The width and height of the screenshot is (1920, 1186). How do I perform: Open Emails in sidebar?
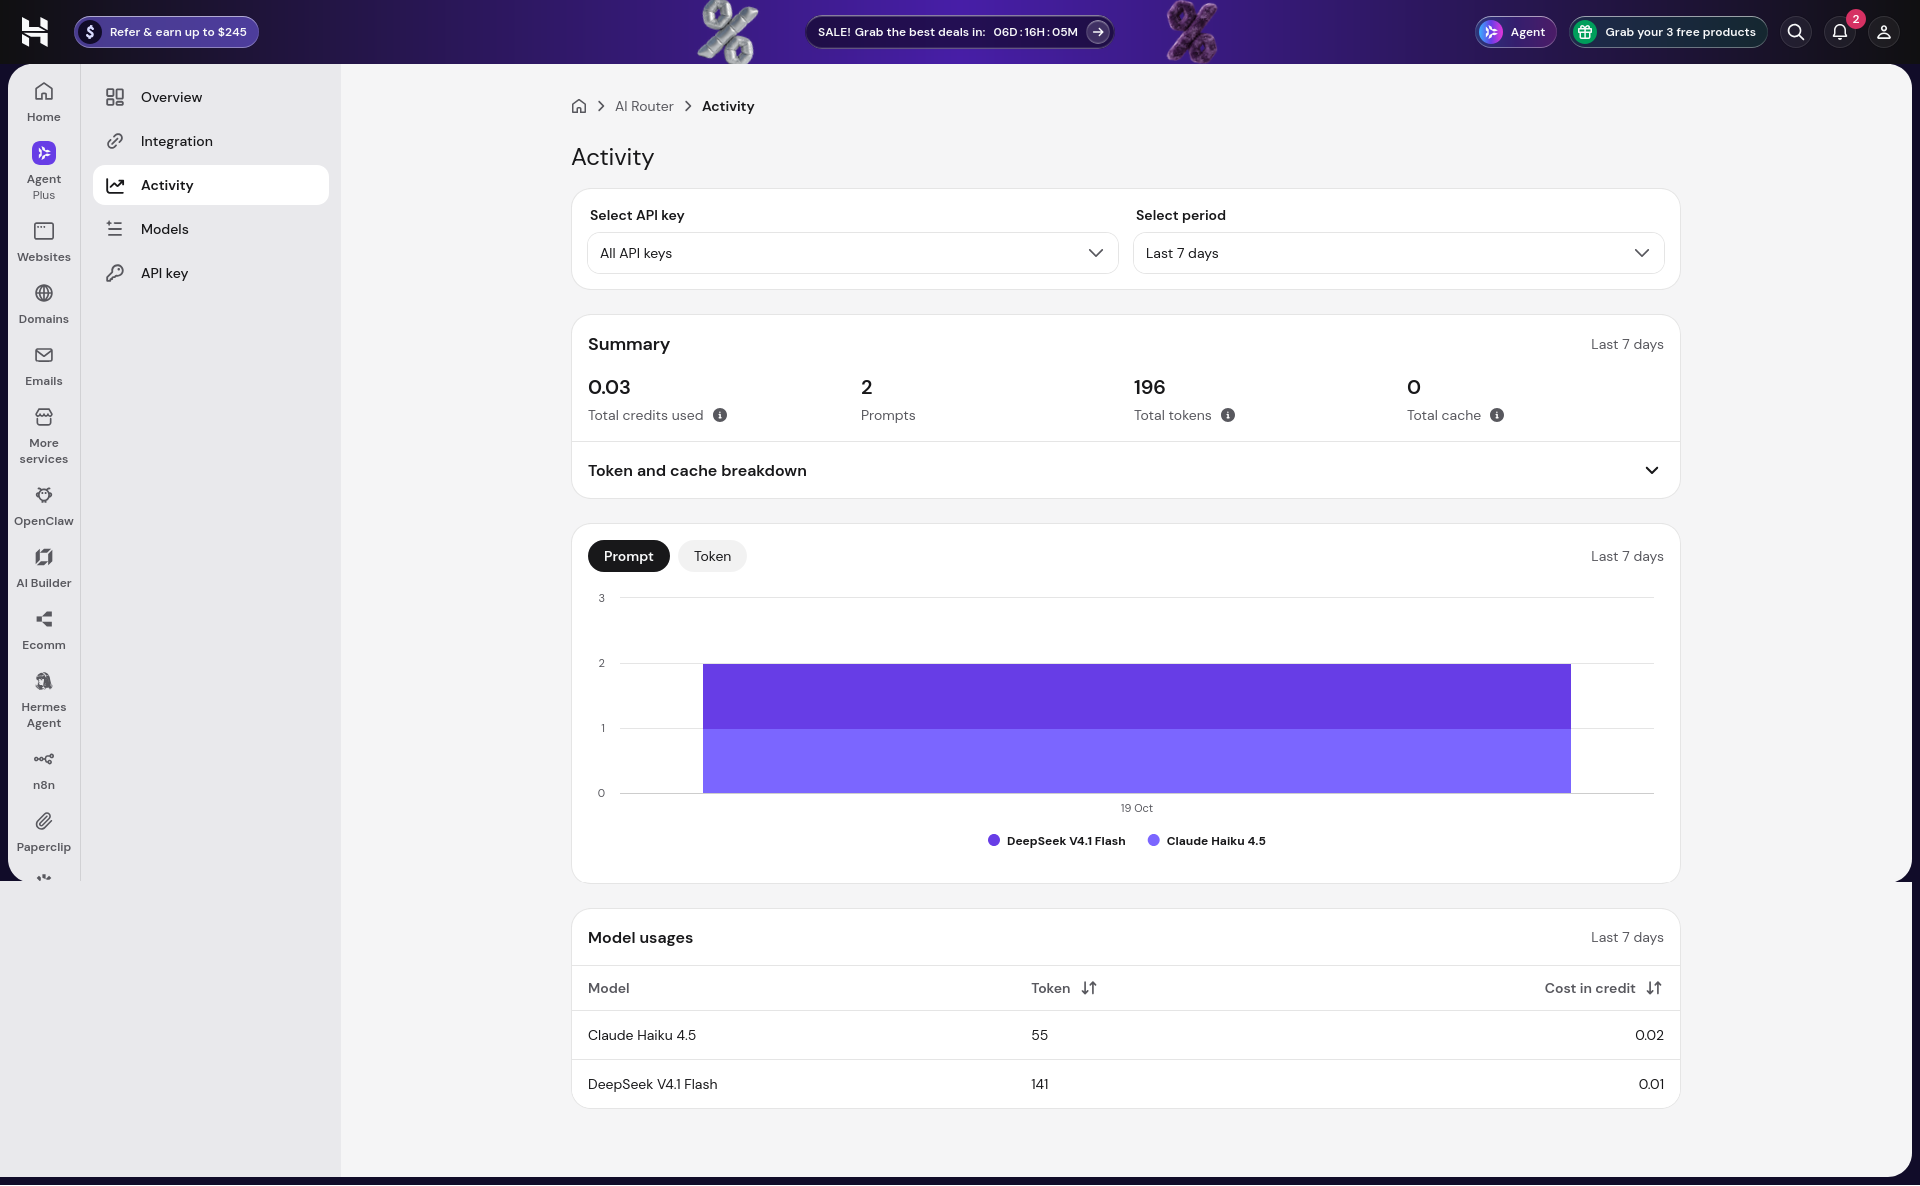tap(44, 366)
